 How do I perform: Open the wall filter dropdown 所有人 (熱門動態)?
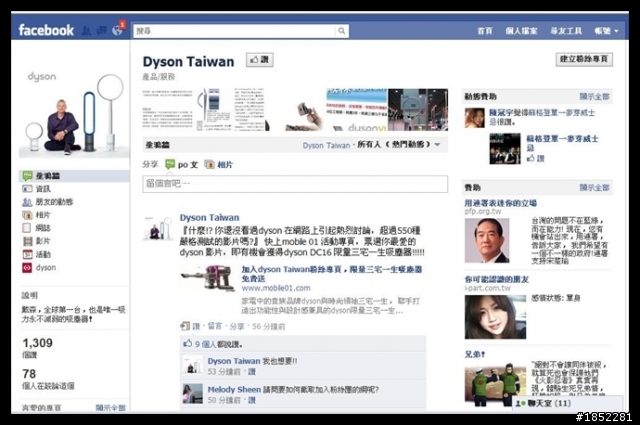[x=398, y=145]
